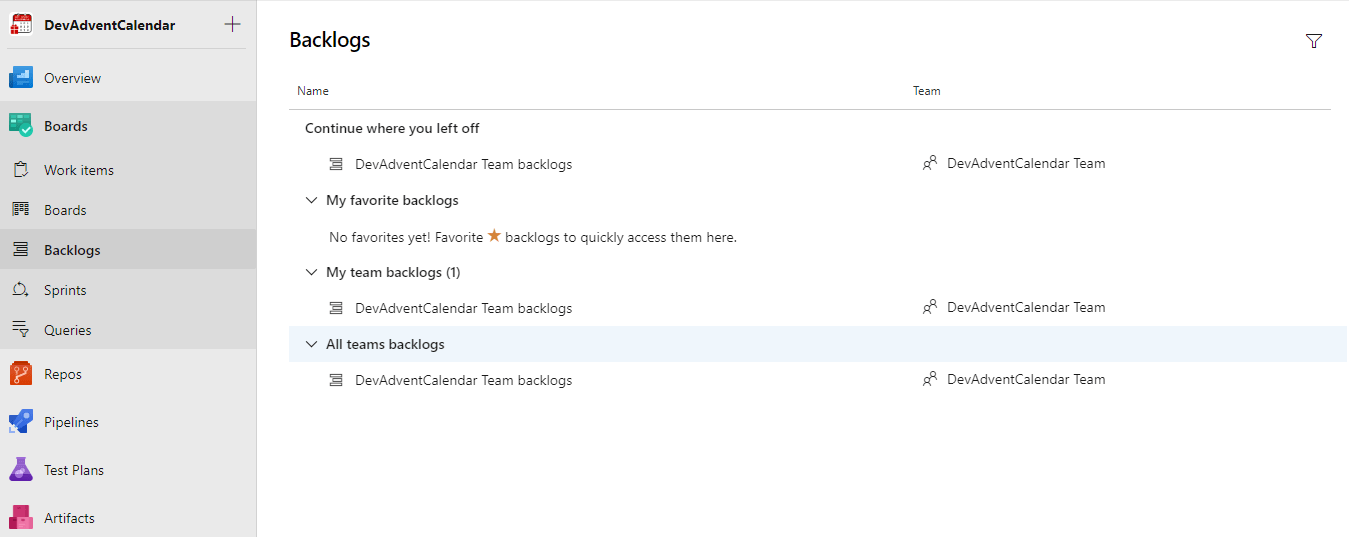Image resolution: width=1349 pixels, height=537 pixels.
Task: Click the DevAdventCalendar project logo
Action: click(x=21, y=25)
